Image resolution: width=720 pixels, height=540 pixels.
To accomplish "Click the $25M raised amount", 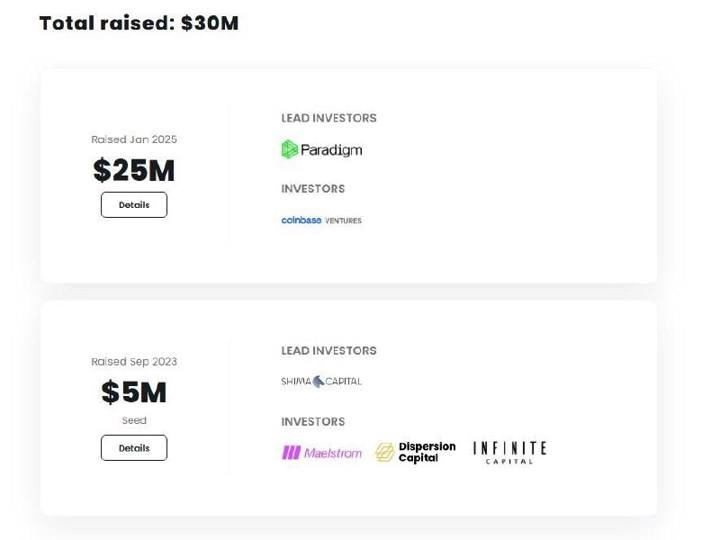I will pyautogui.click(x=134, y=170).
